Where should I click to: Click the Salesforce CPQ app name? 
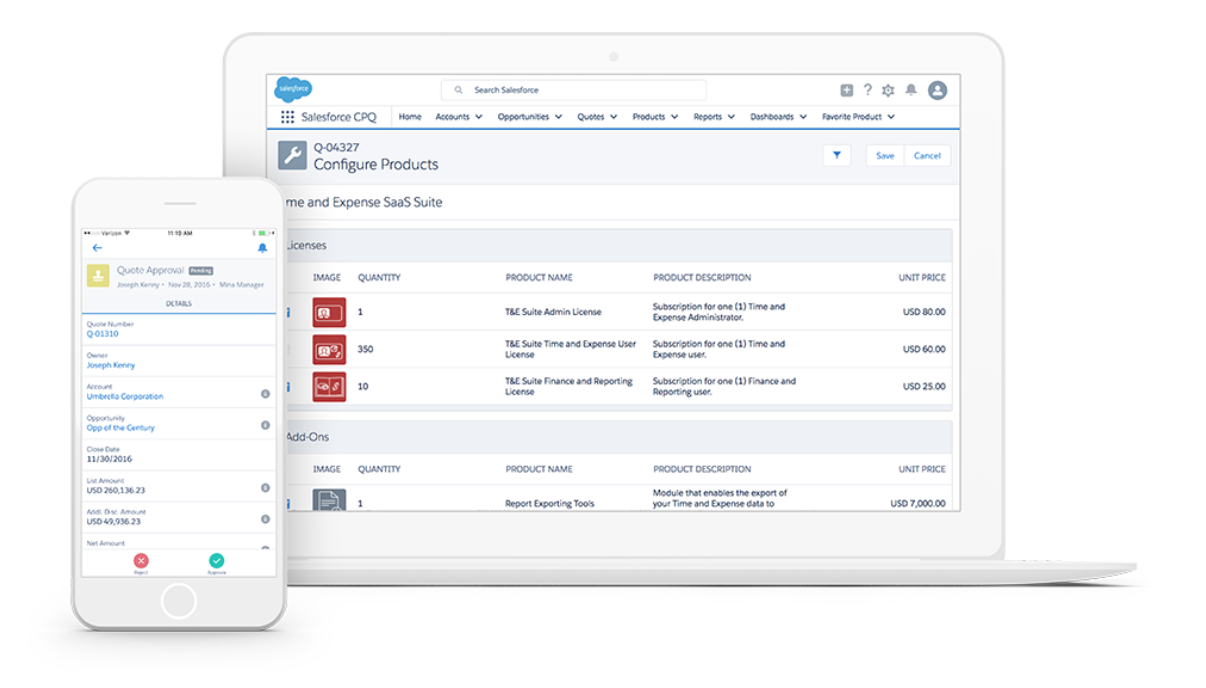point(339,117)
